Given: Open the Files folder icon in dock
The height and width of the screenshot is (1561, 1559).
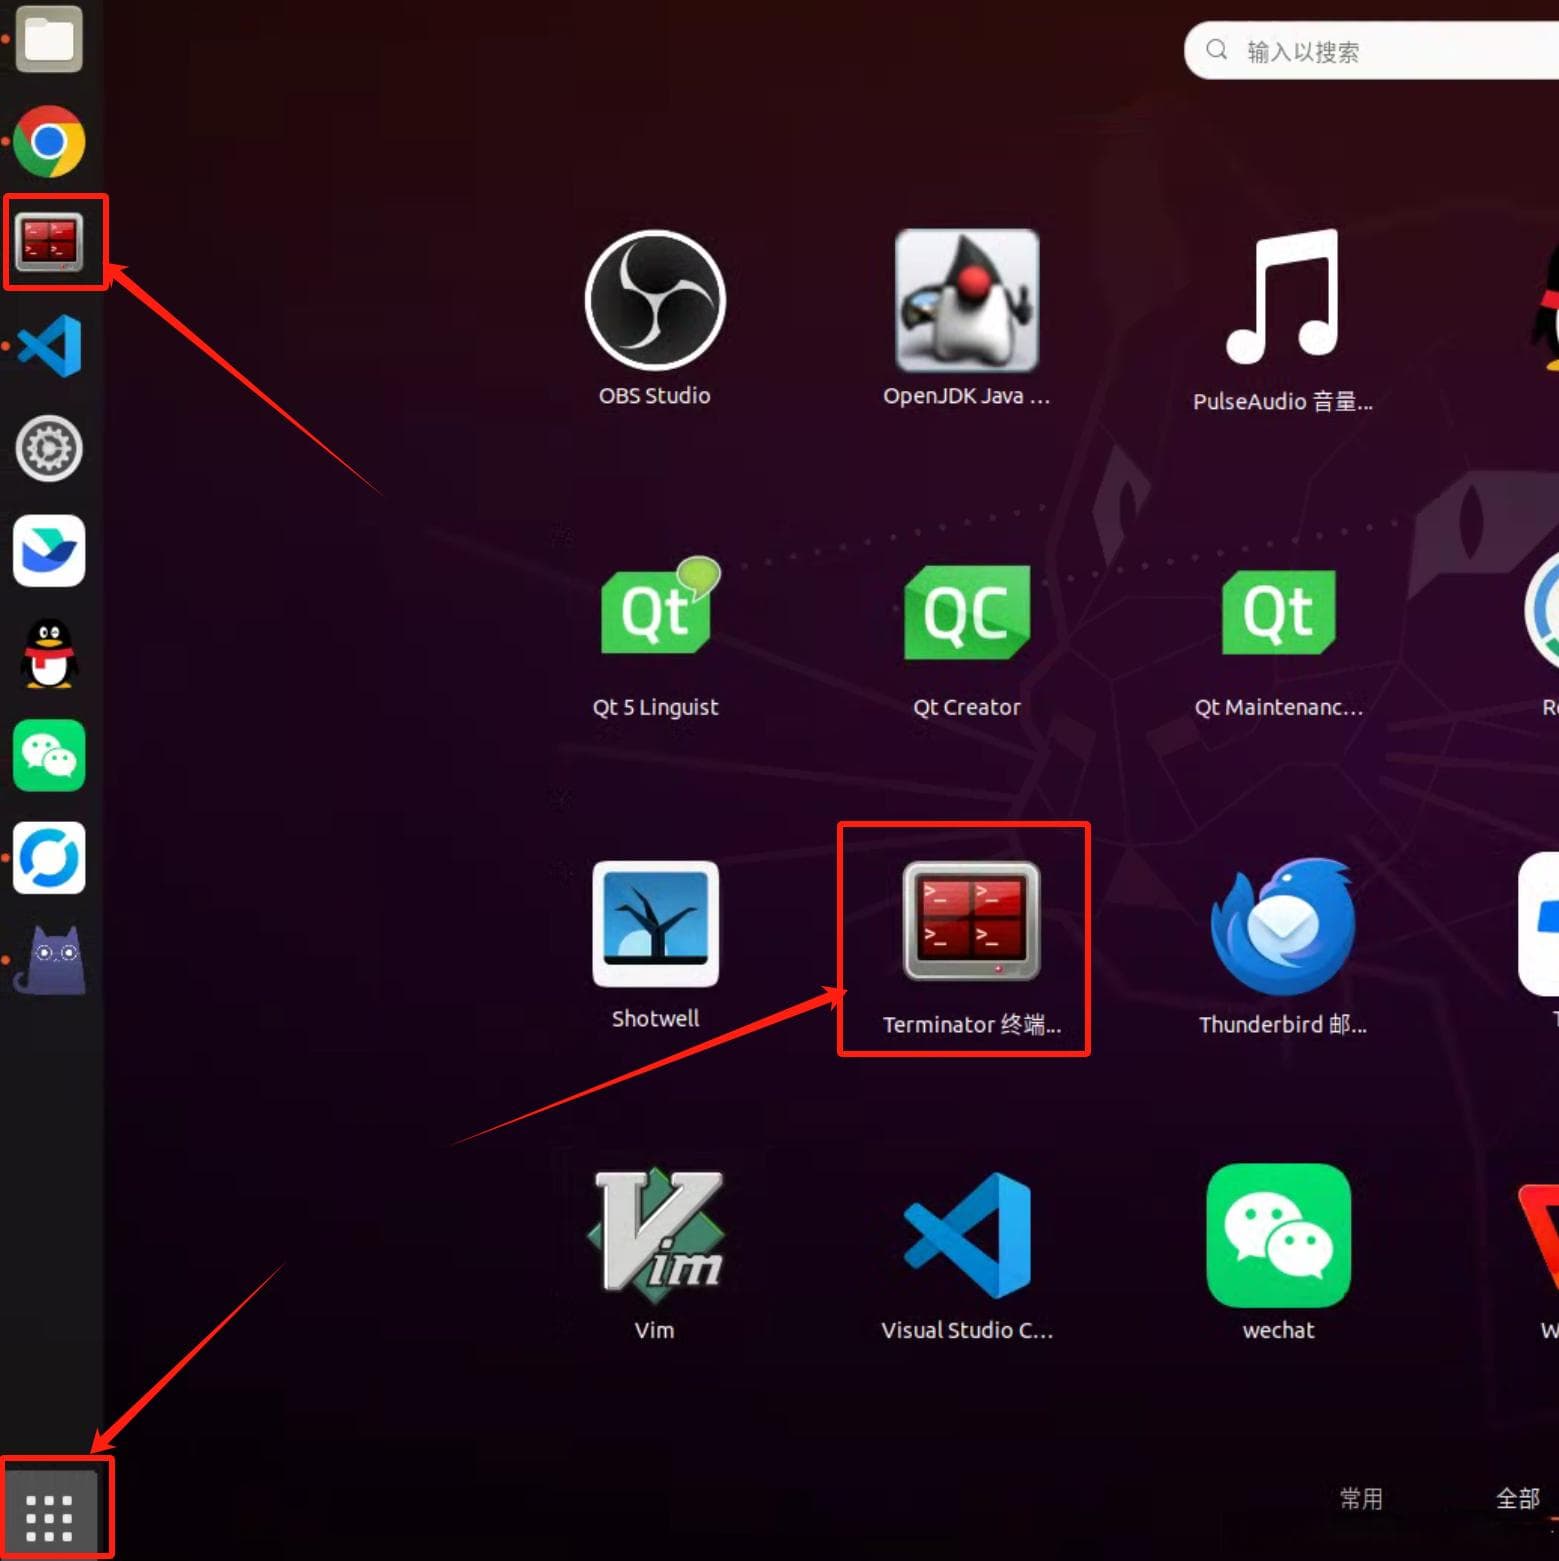Looking at the screenshot, I should coord(49,39).
